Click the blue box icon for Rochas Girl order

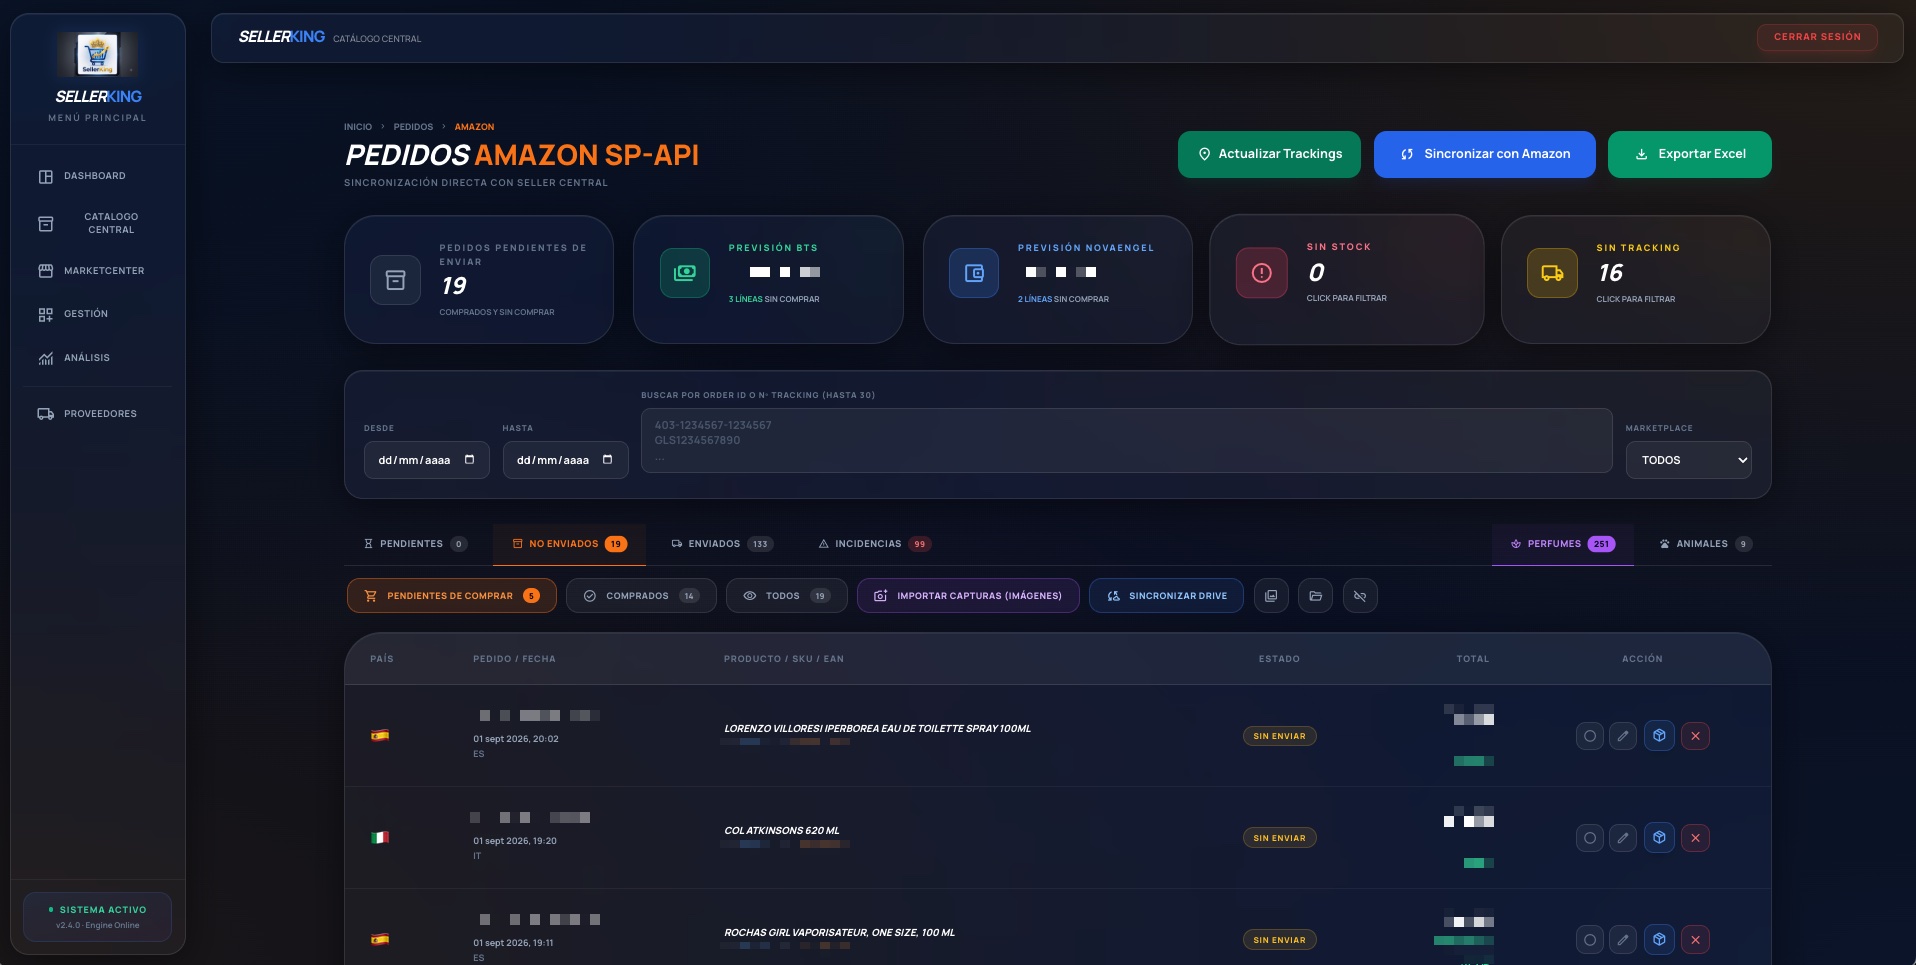pyautogui.click(x=1659, y=940)
